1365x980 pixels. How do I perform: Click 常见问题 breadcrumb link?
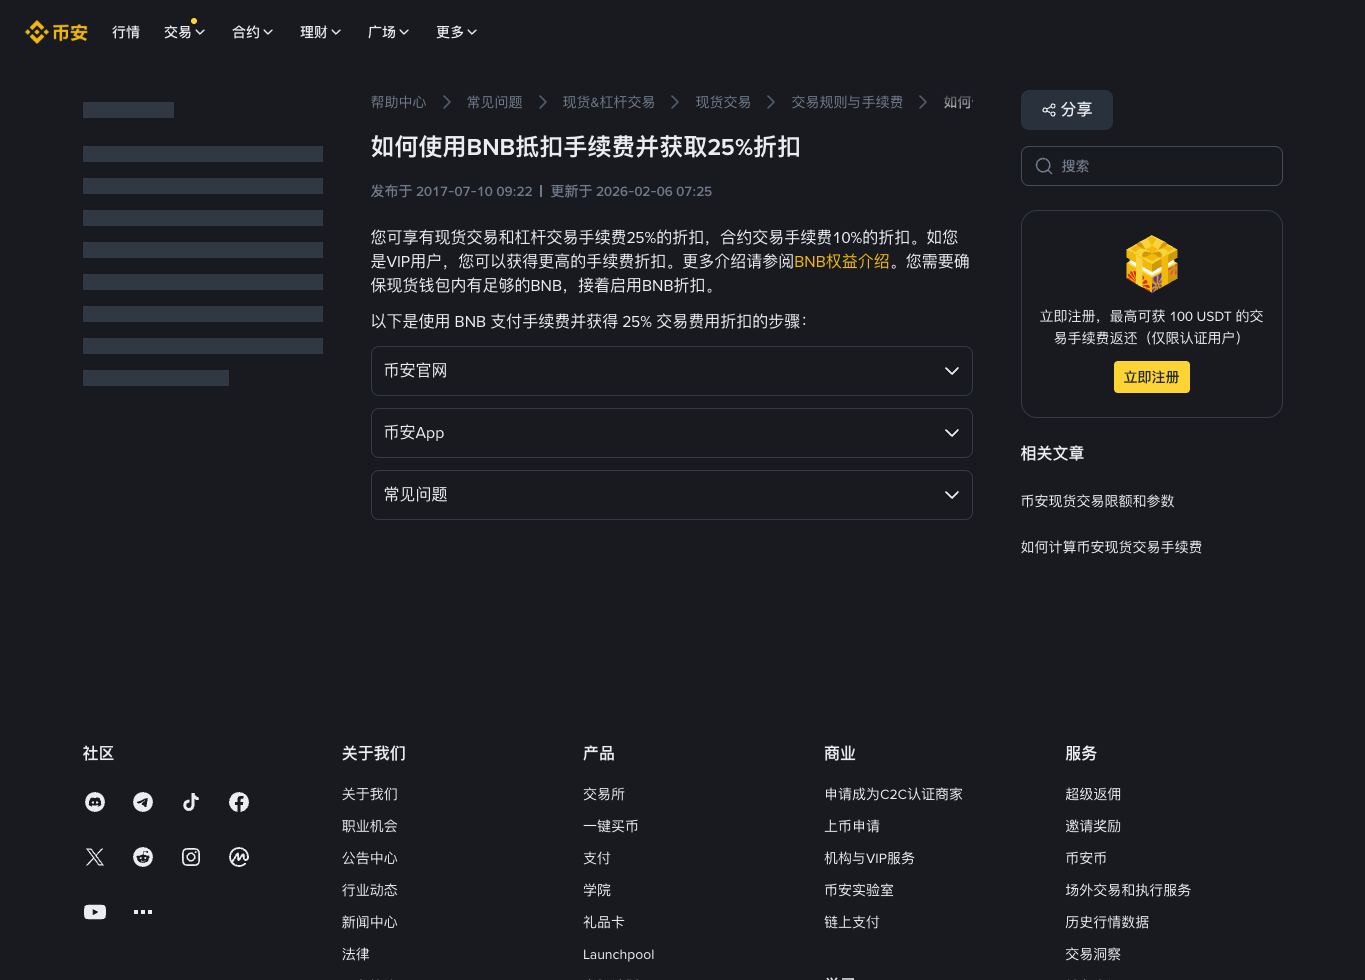pos(494,102)
